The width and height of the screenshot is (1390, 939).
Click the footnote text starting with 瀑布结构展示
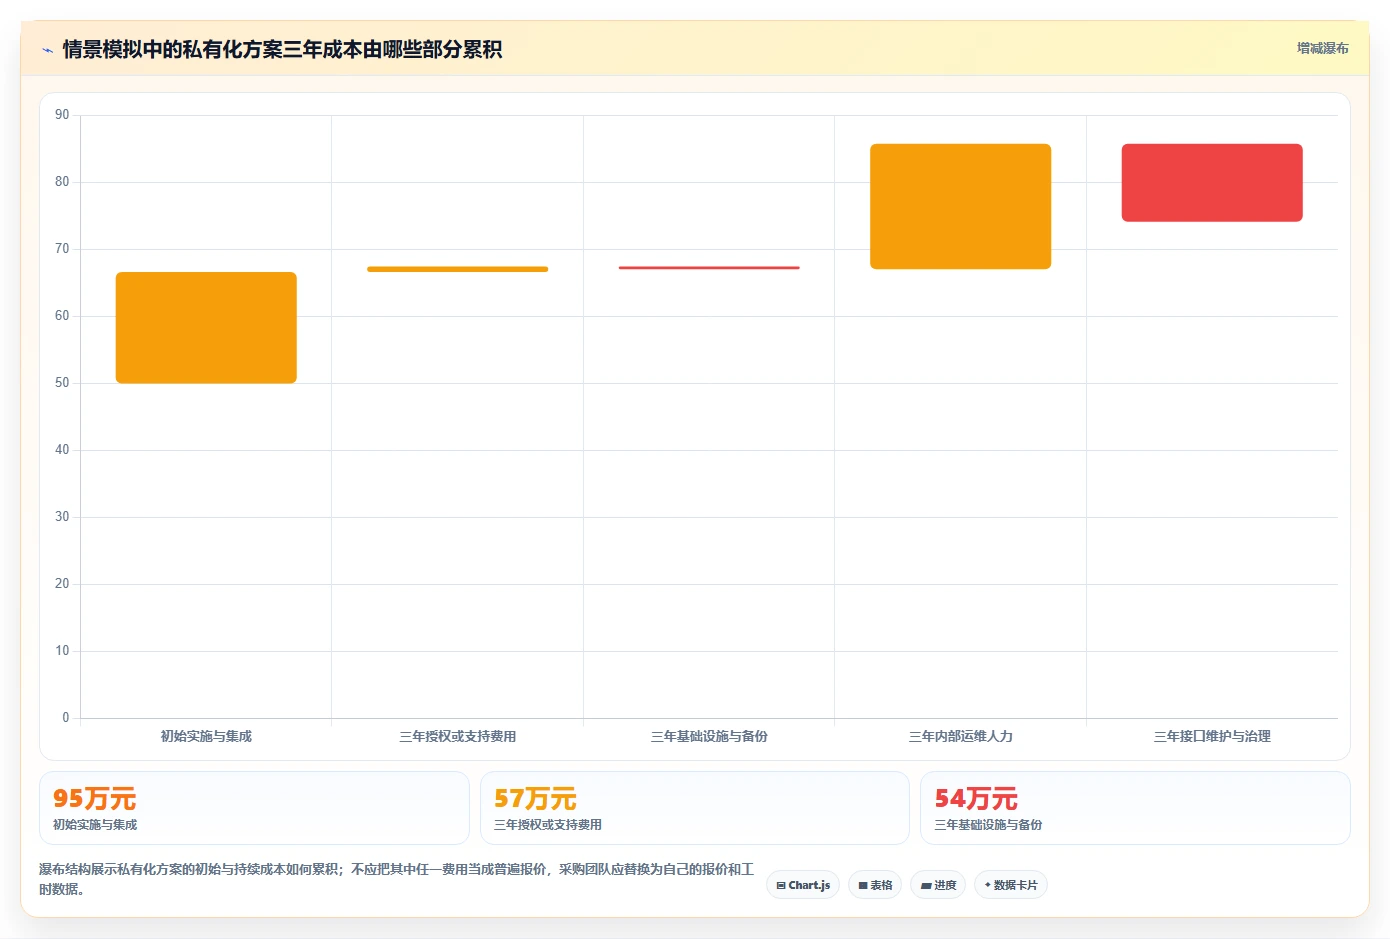(x=396, y=879)
